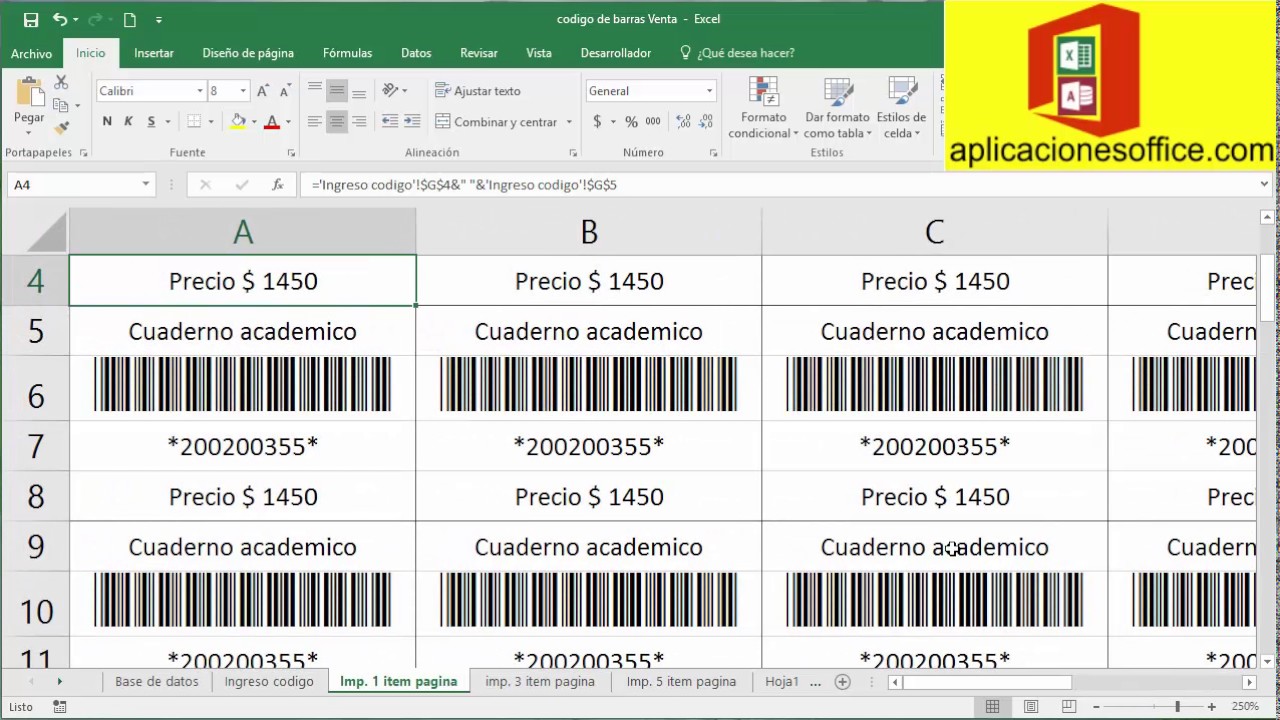Cut the selection with the scissors icon

tap(61, 83)
